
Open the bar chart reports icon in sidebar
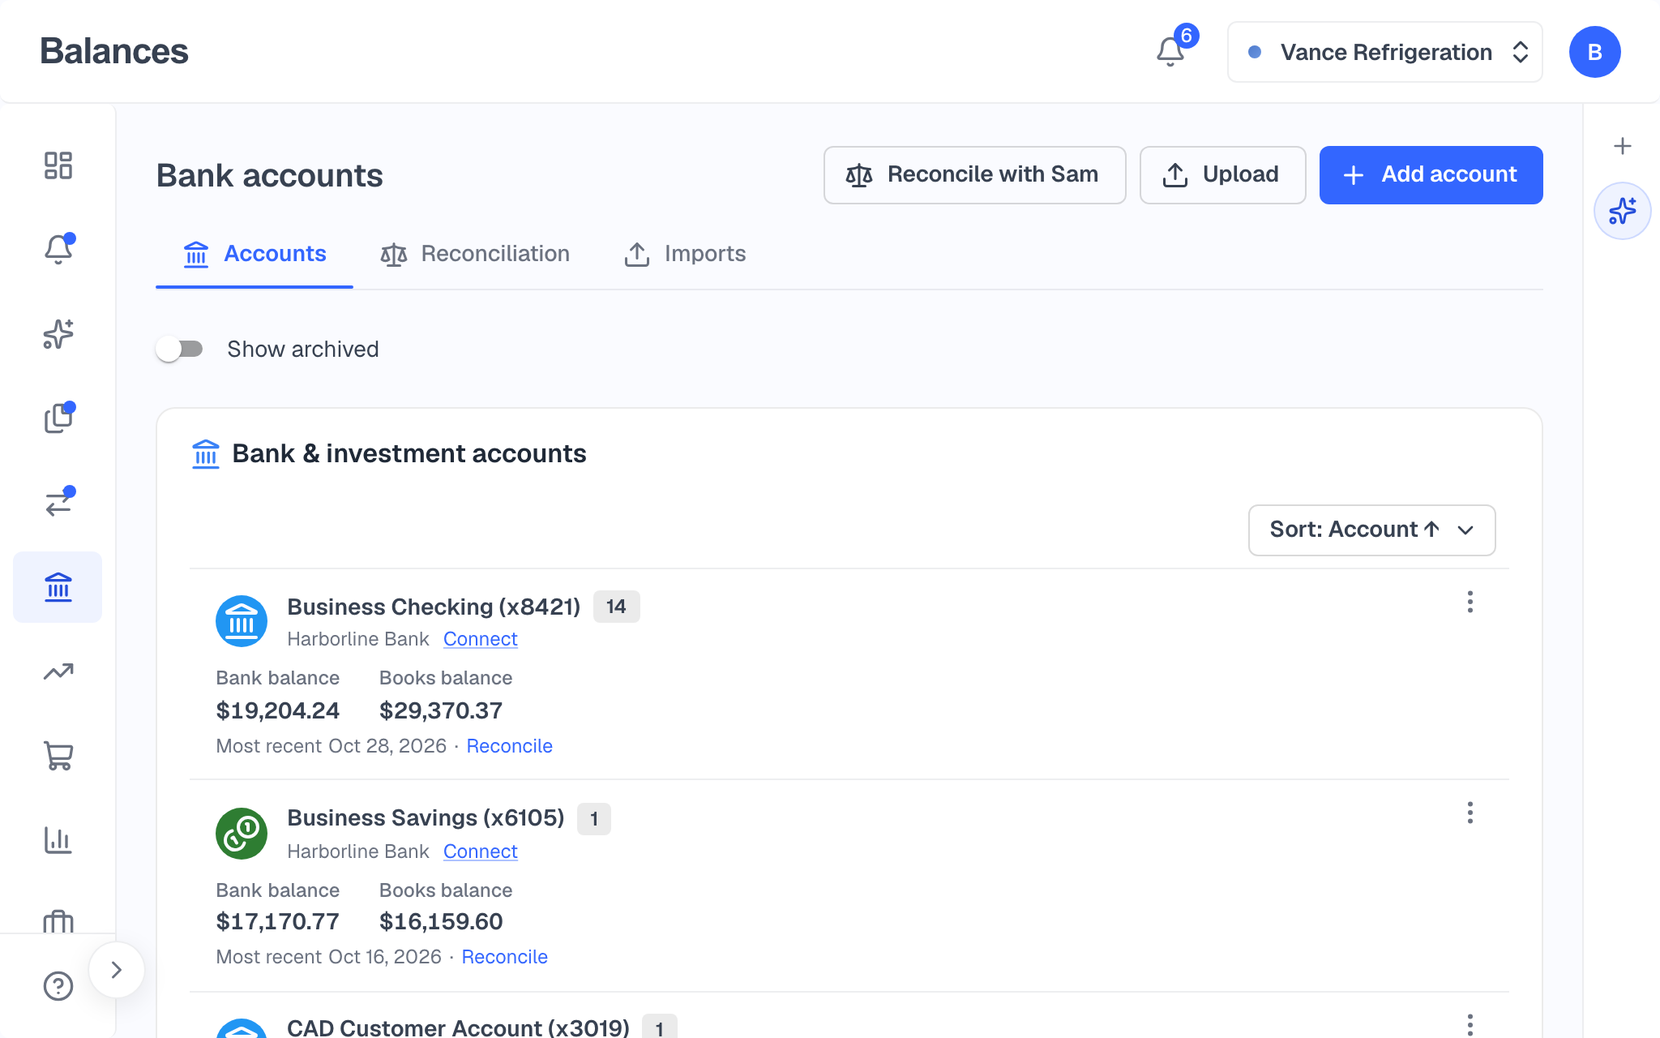click(x=58, y=840)
